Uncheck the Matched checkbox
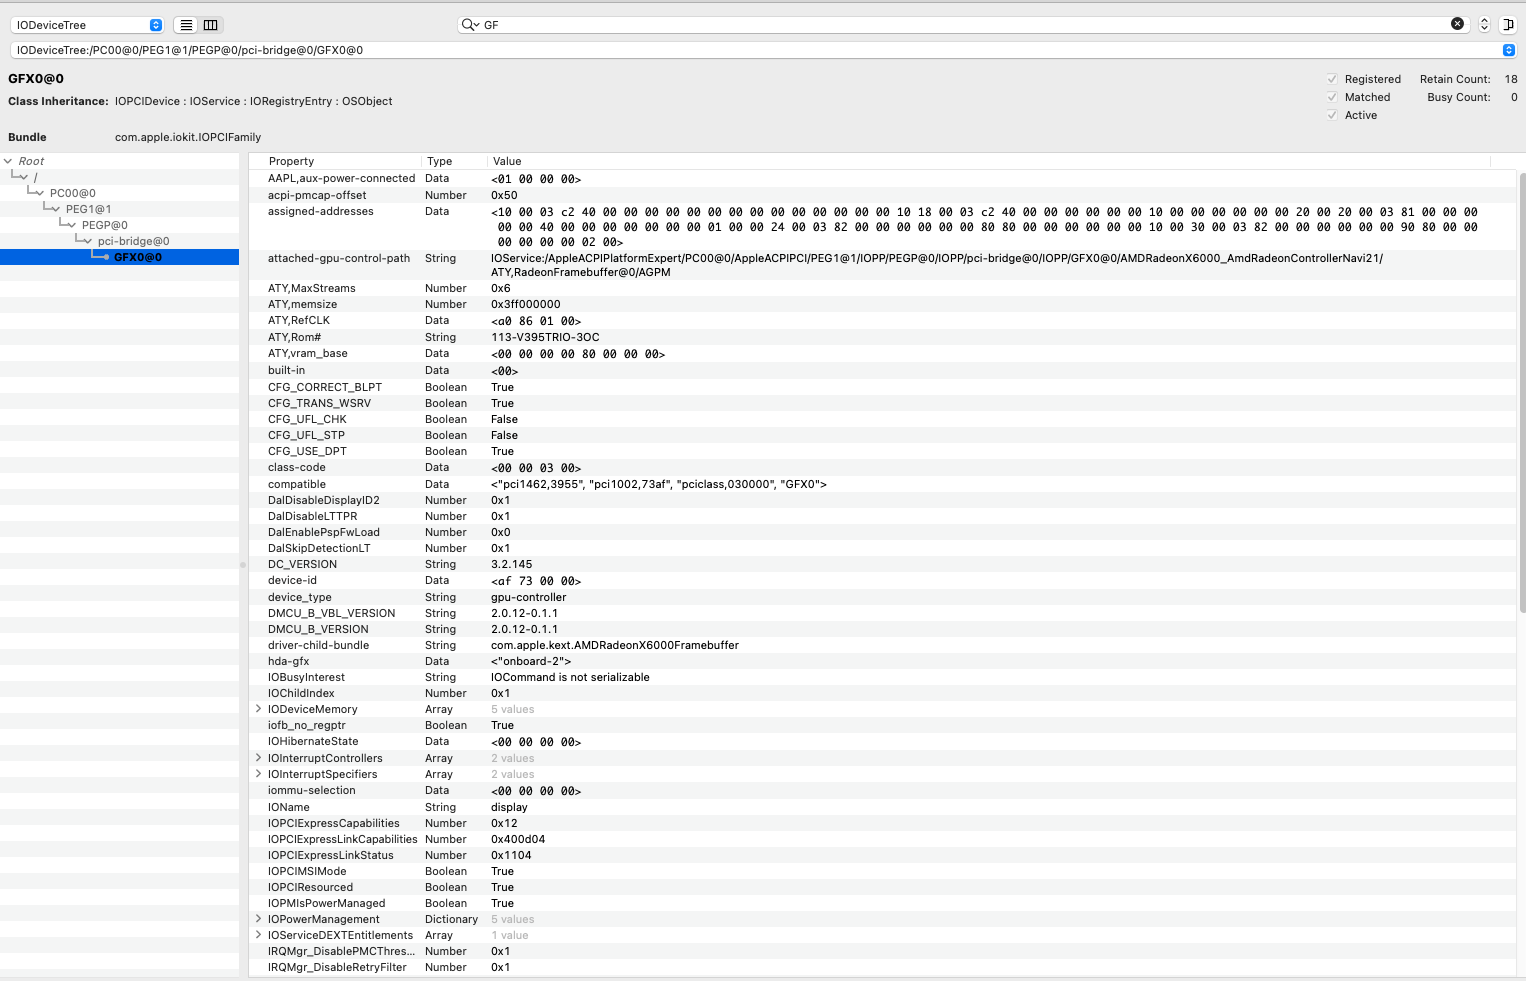Image resolution: width=1526 pixels, height=981 pixels. [1332, 97]
